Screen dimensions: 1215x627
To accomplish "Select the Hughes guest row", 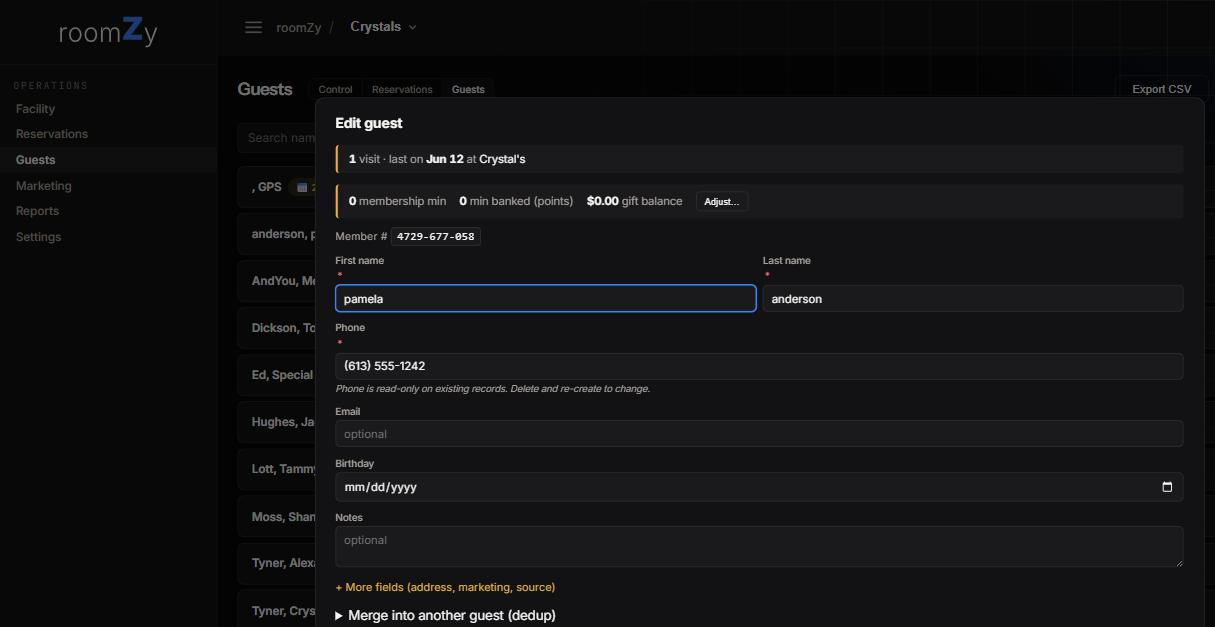I will pyautogui.click(x=277, y=422).
